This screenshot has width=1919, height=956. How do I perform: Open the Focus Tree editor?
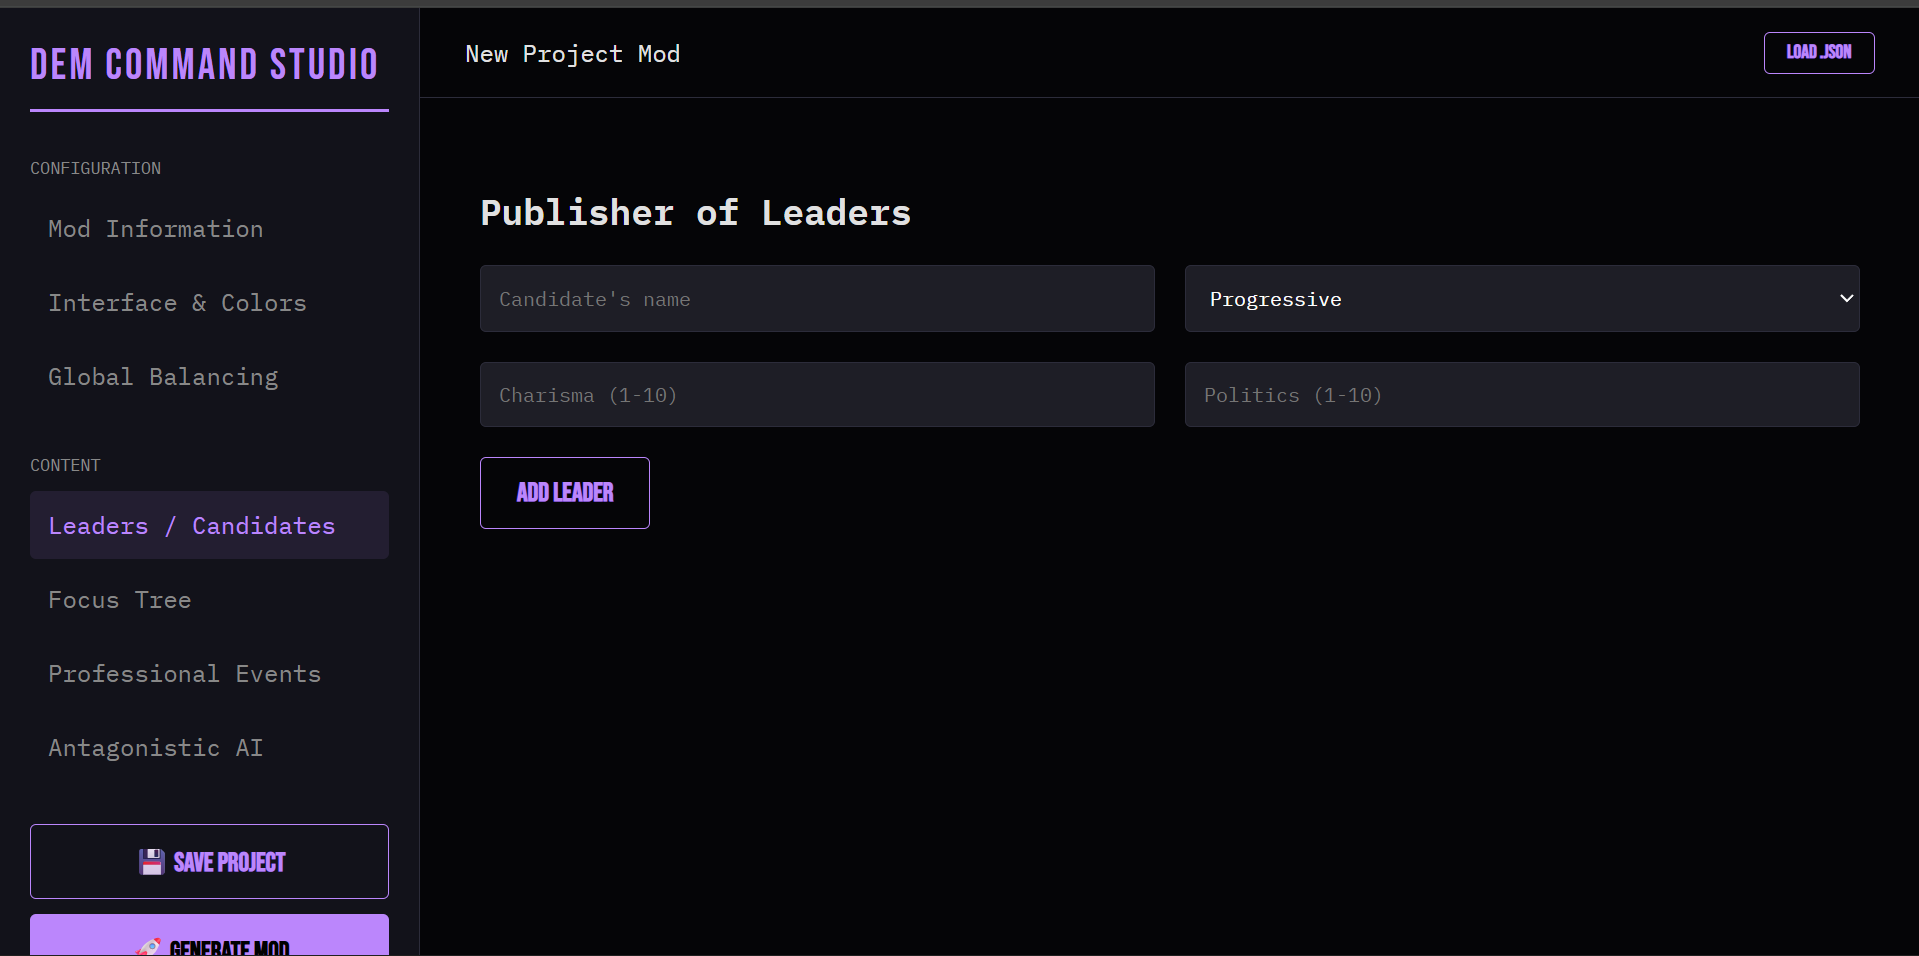pos(209,600)
